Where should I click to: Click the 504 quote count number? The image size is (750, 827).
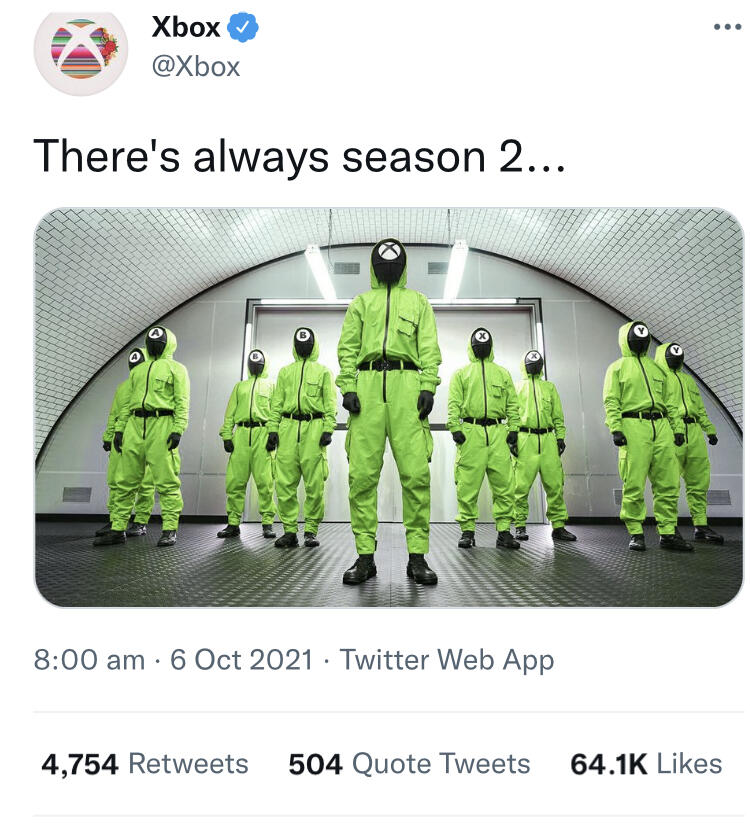click(x=315, y=764)
